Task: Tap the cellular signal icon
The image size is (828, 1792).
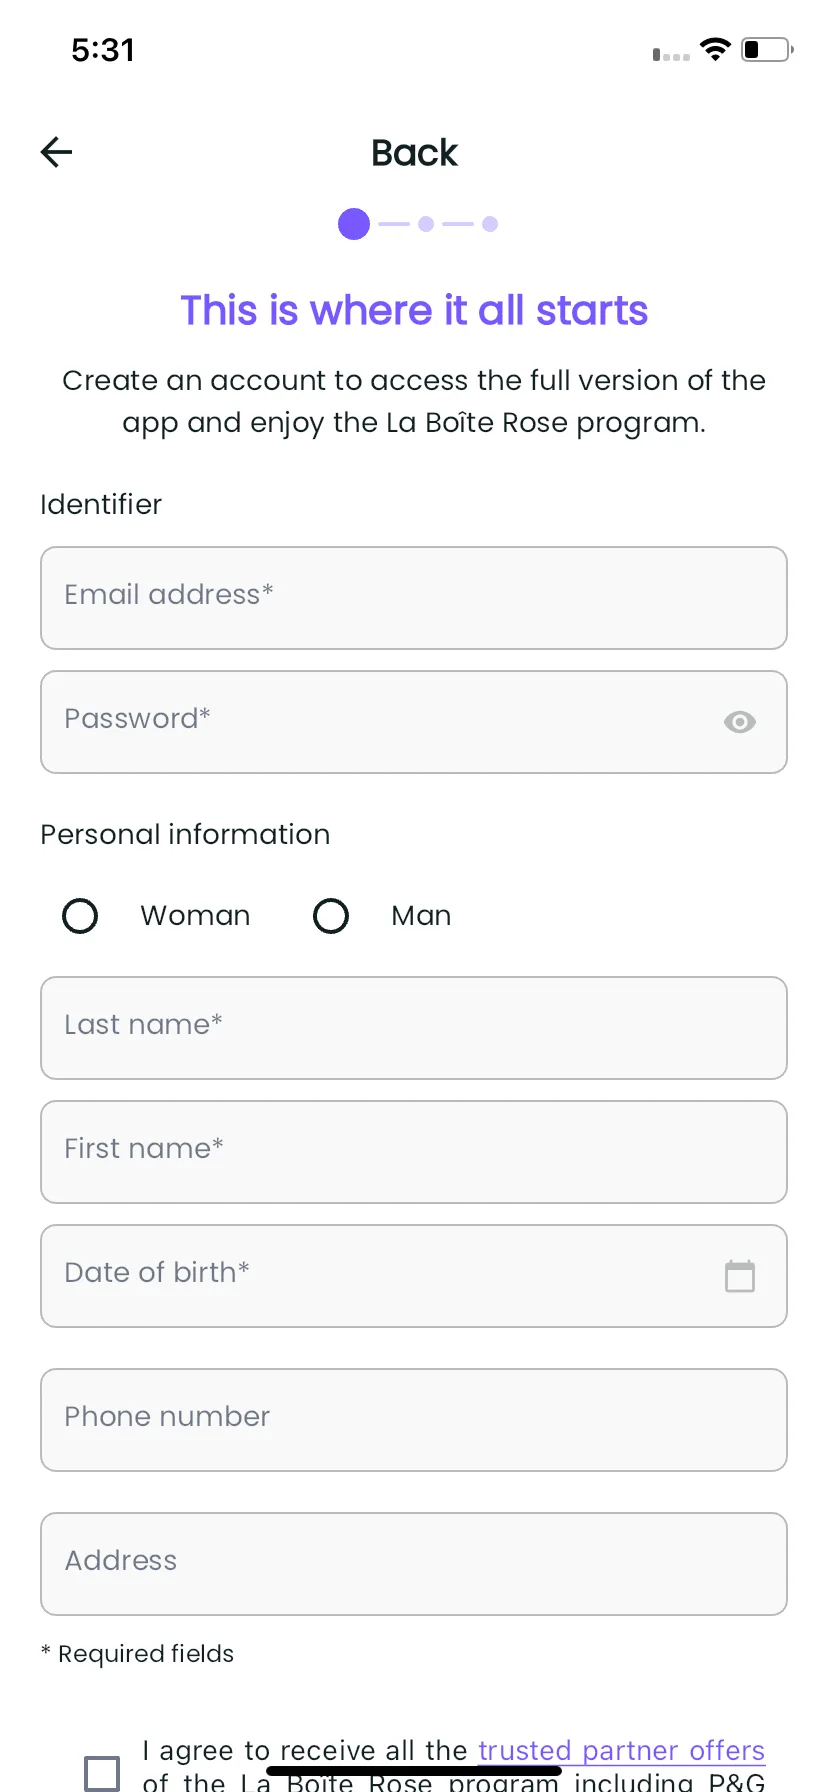Action: (x=671, y=54)
